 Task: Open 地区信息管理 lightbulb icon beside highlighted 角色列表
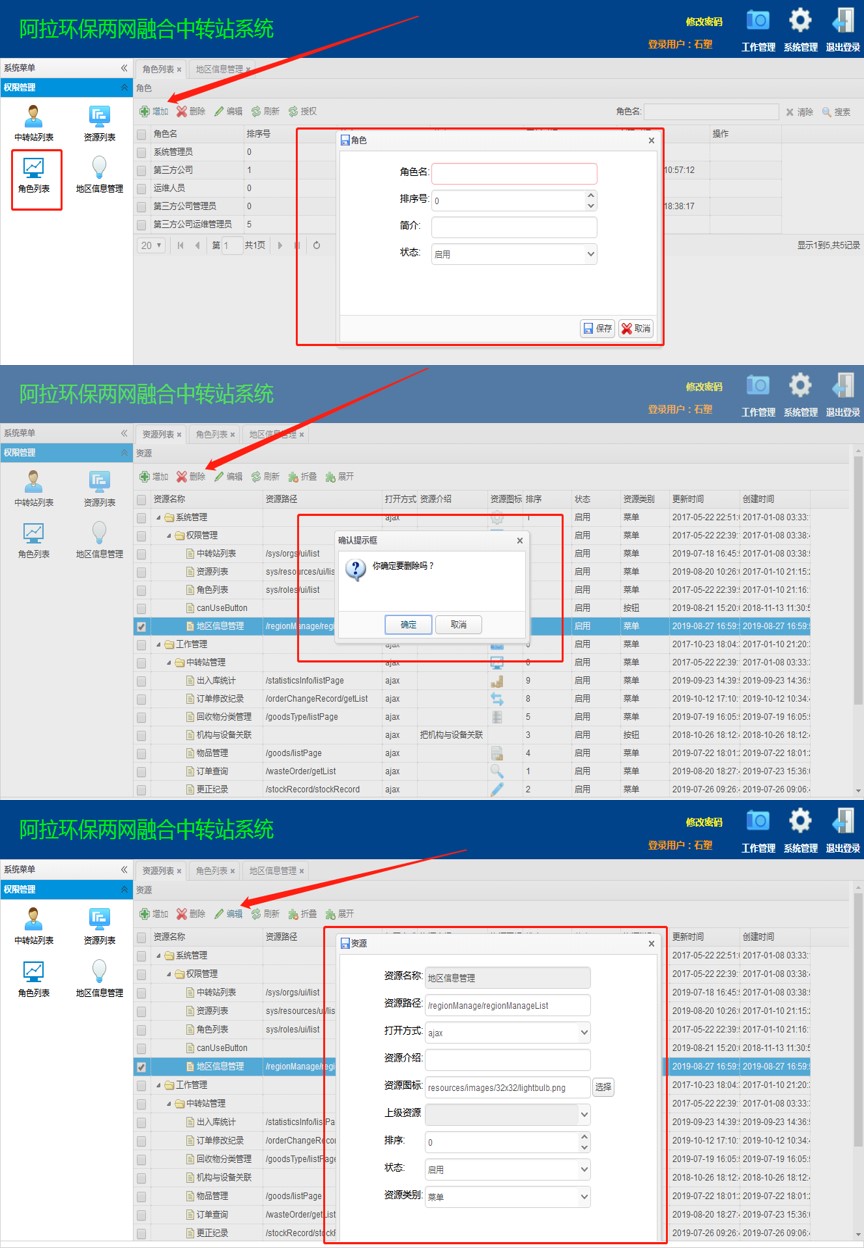99,177
